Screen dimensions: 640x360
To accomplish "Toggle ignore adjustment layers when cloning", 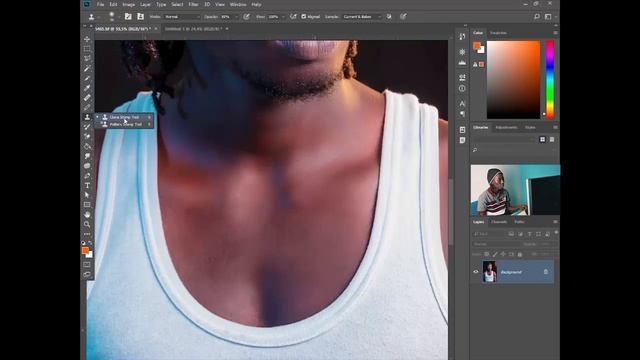I will click(389, 17).
